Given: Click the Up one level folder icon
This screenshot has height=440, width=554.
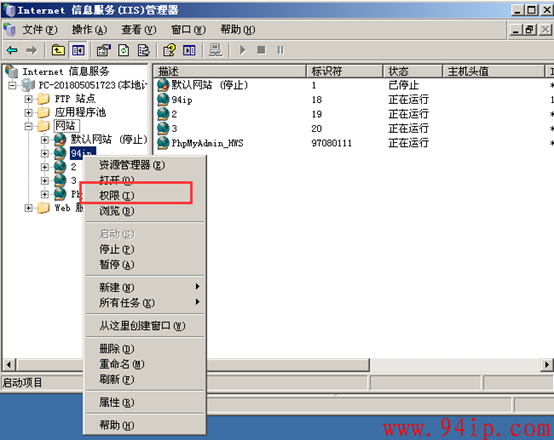Looking at the screenshot, I should tap(58, 50).
